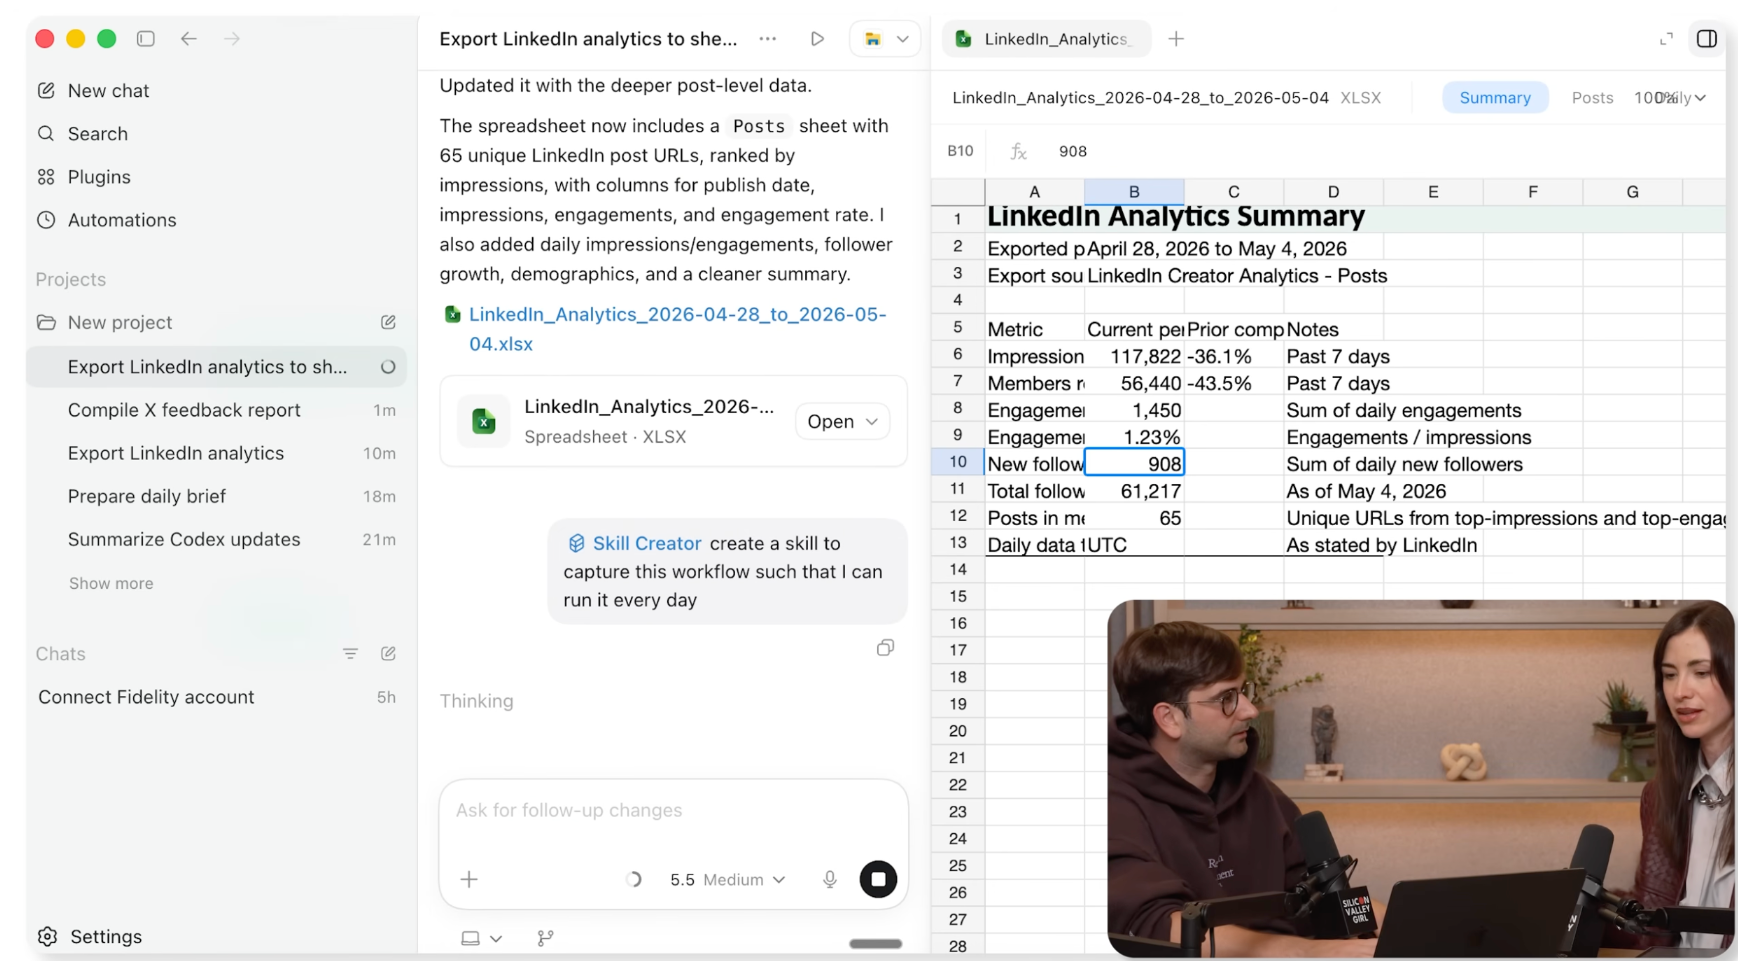This screenshot has height=961, width=1738.
Task: Open the LinkedIn_Analytics xlsx file link
Action: pos(677,329)
